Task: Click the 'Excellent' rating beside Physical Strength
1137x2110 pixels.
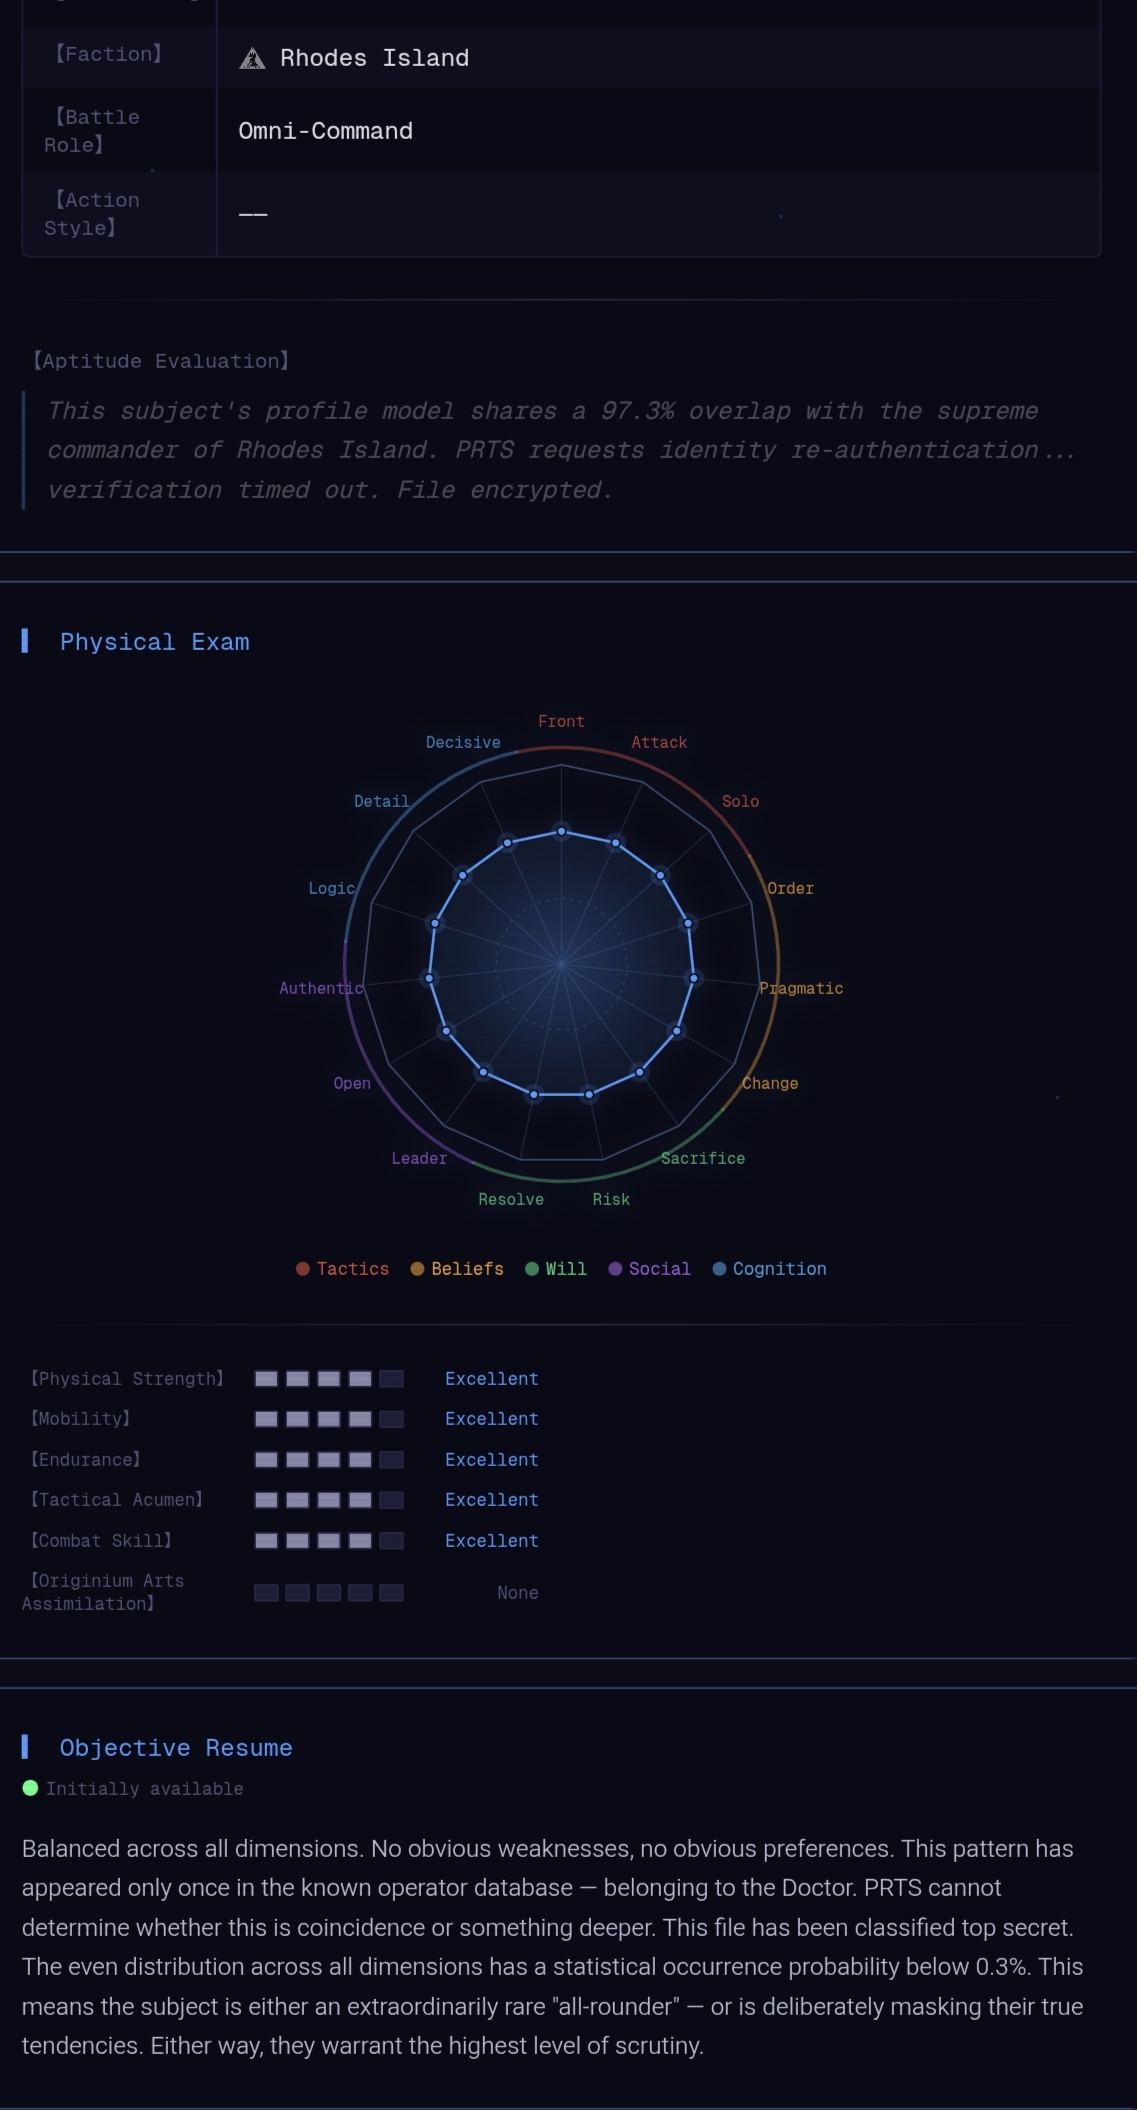Action: click(x=492, y=1379)
